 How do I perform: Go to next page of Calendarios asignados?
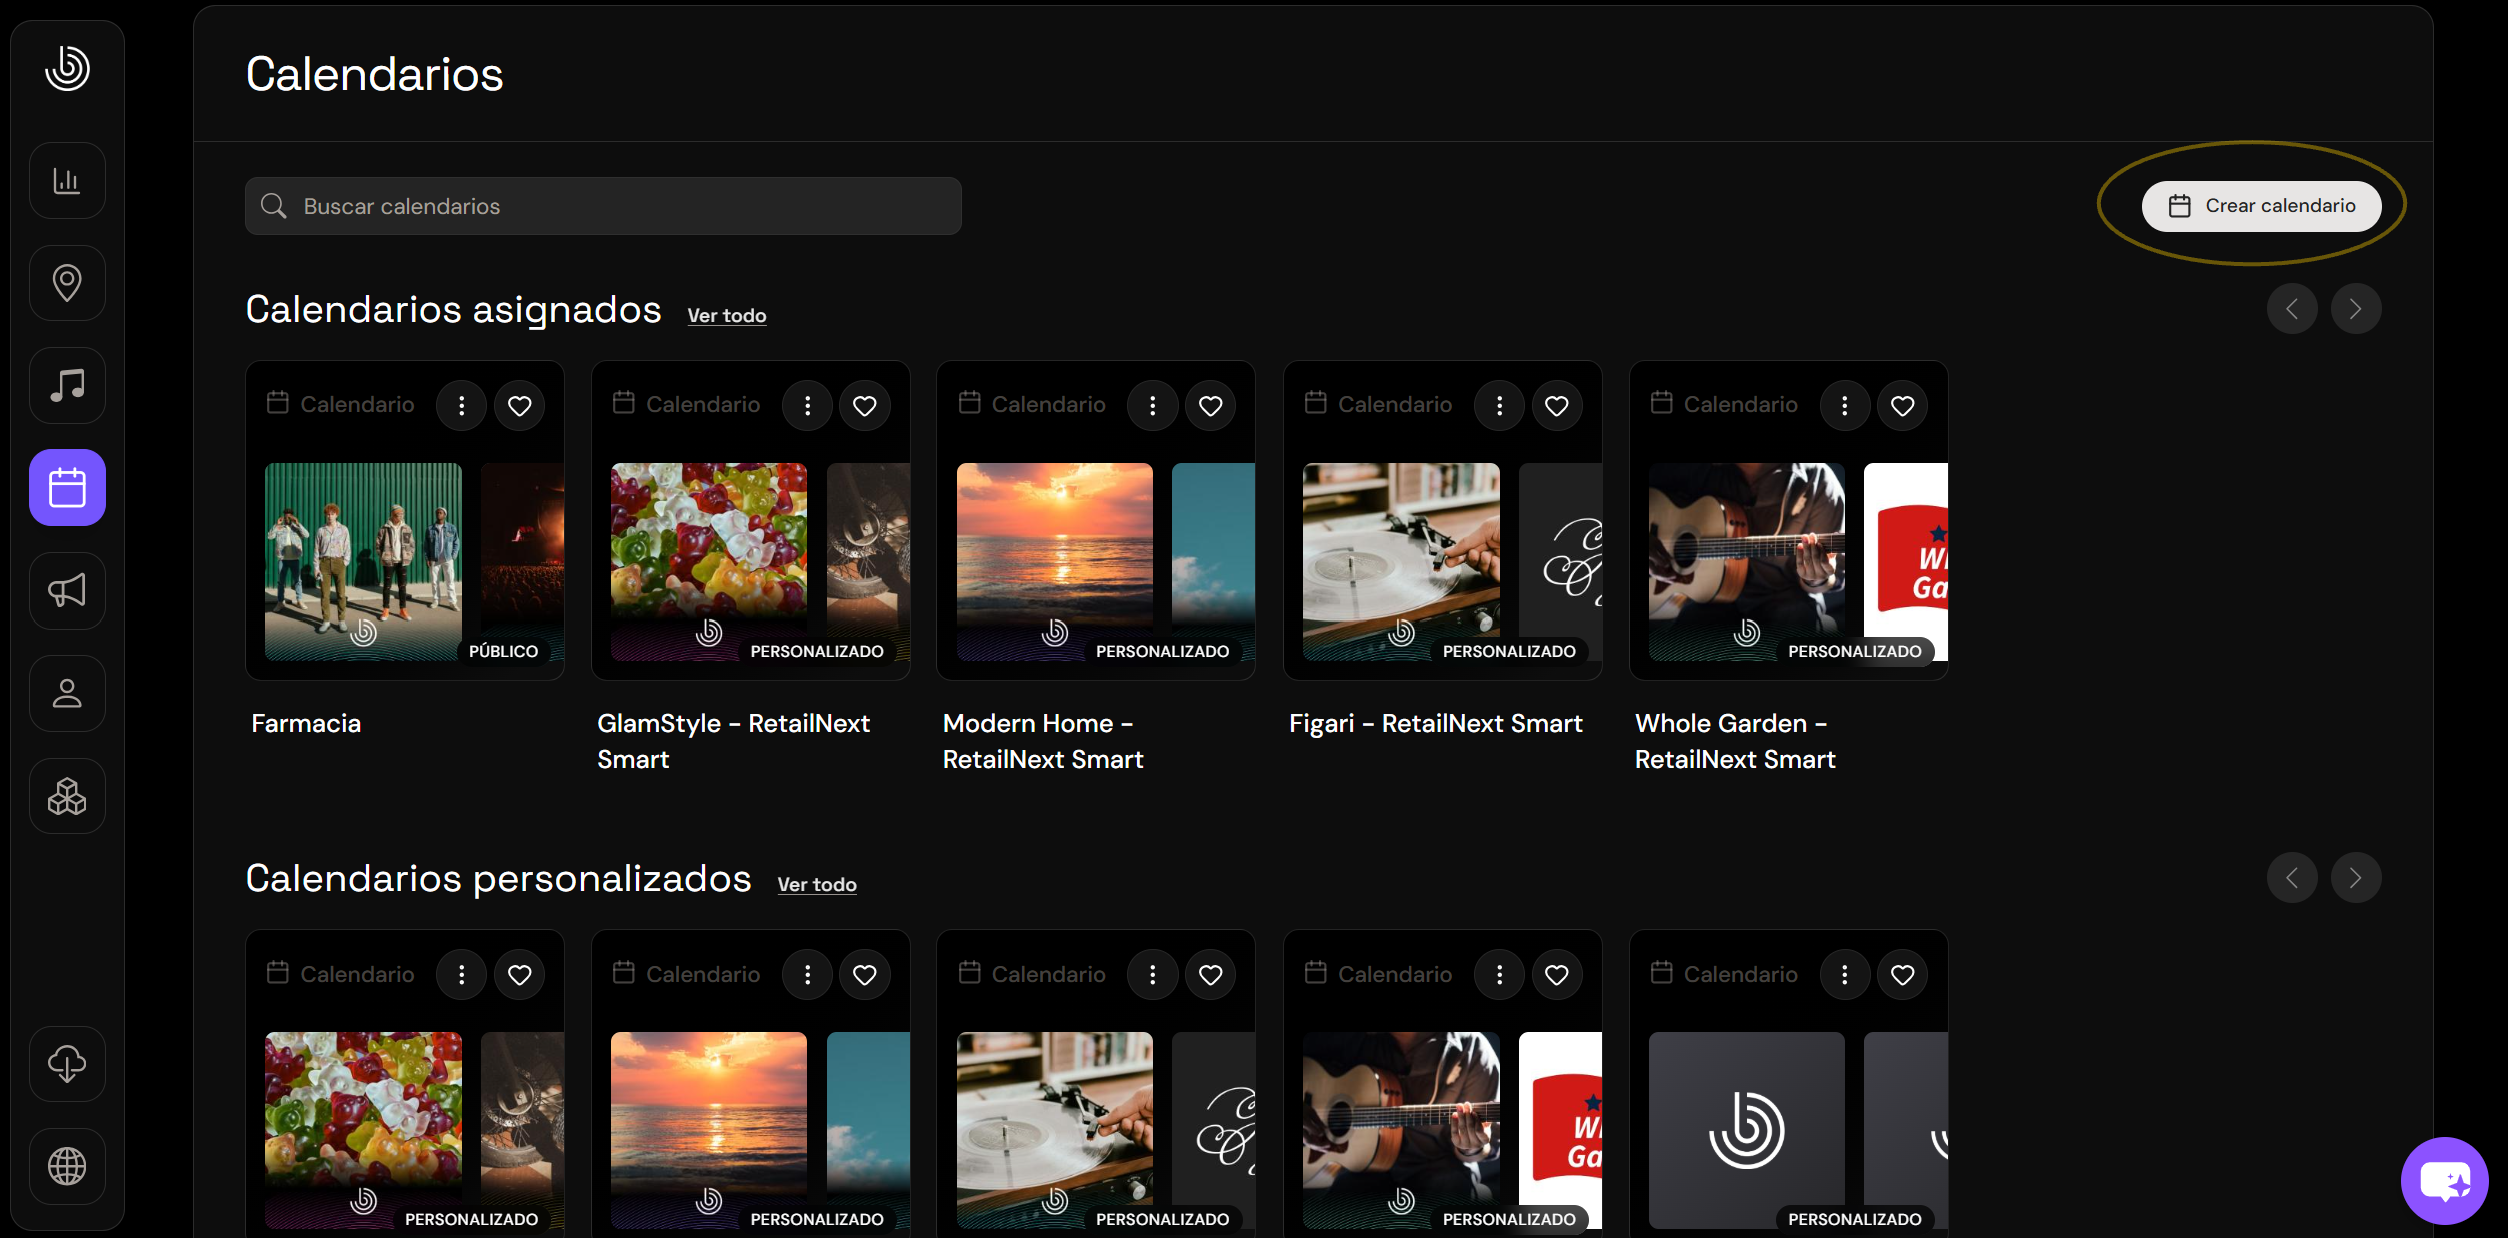coord(2356,309)
